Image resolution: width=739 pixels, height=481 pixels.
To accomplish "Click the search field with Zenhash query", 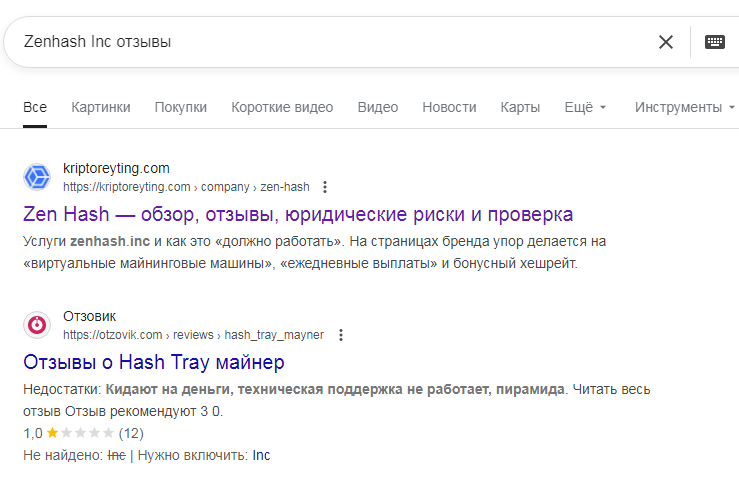I will click(x=330, y=42).
